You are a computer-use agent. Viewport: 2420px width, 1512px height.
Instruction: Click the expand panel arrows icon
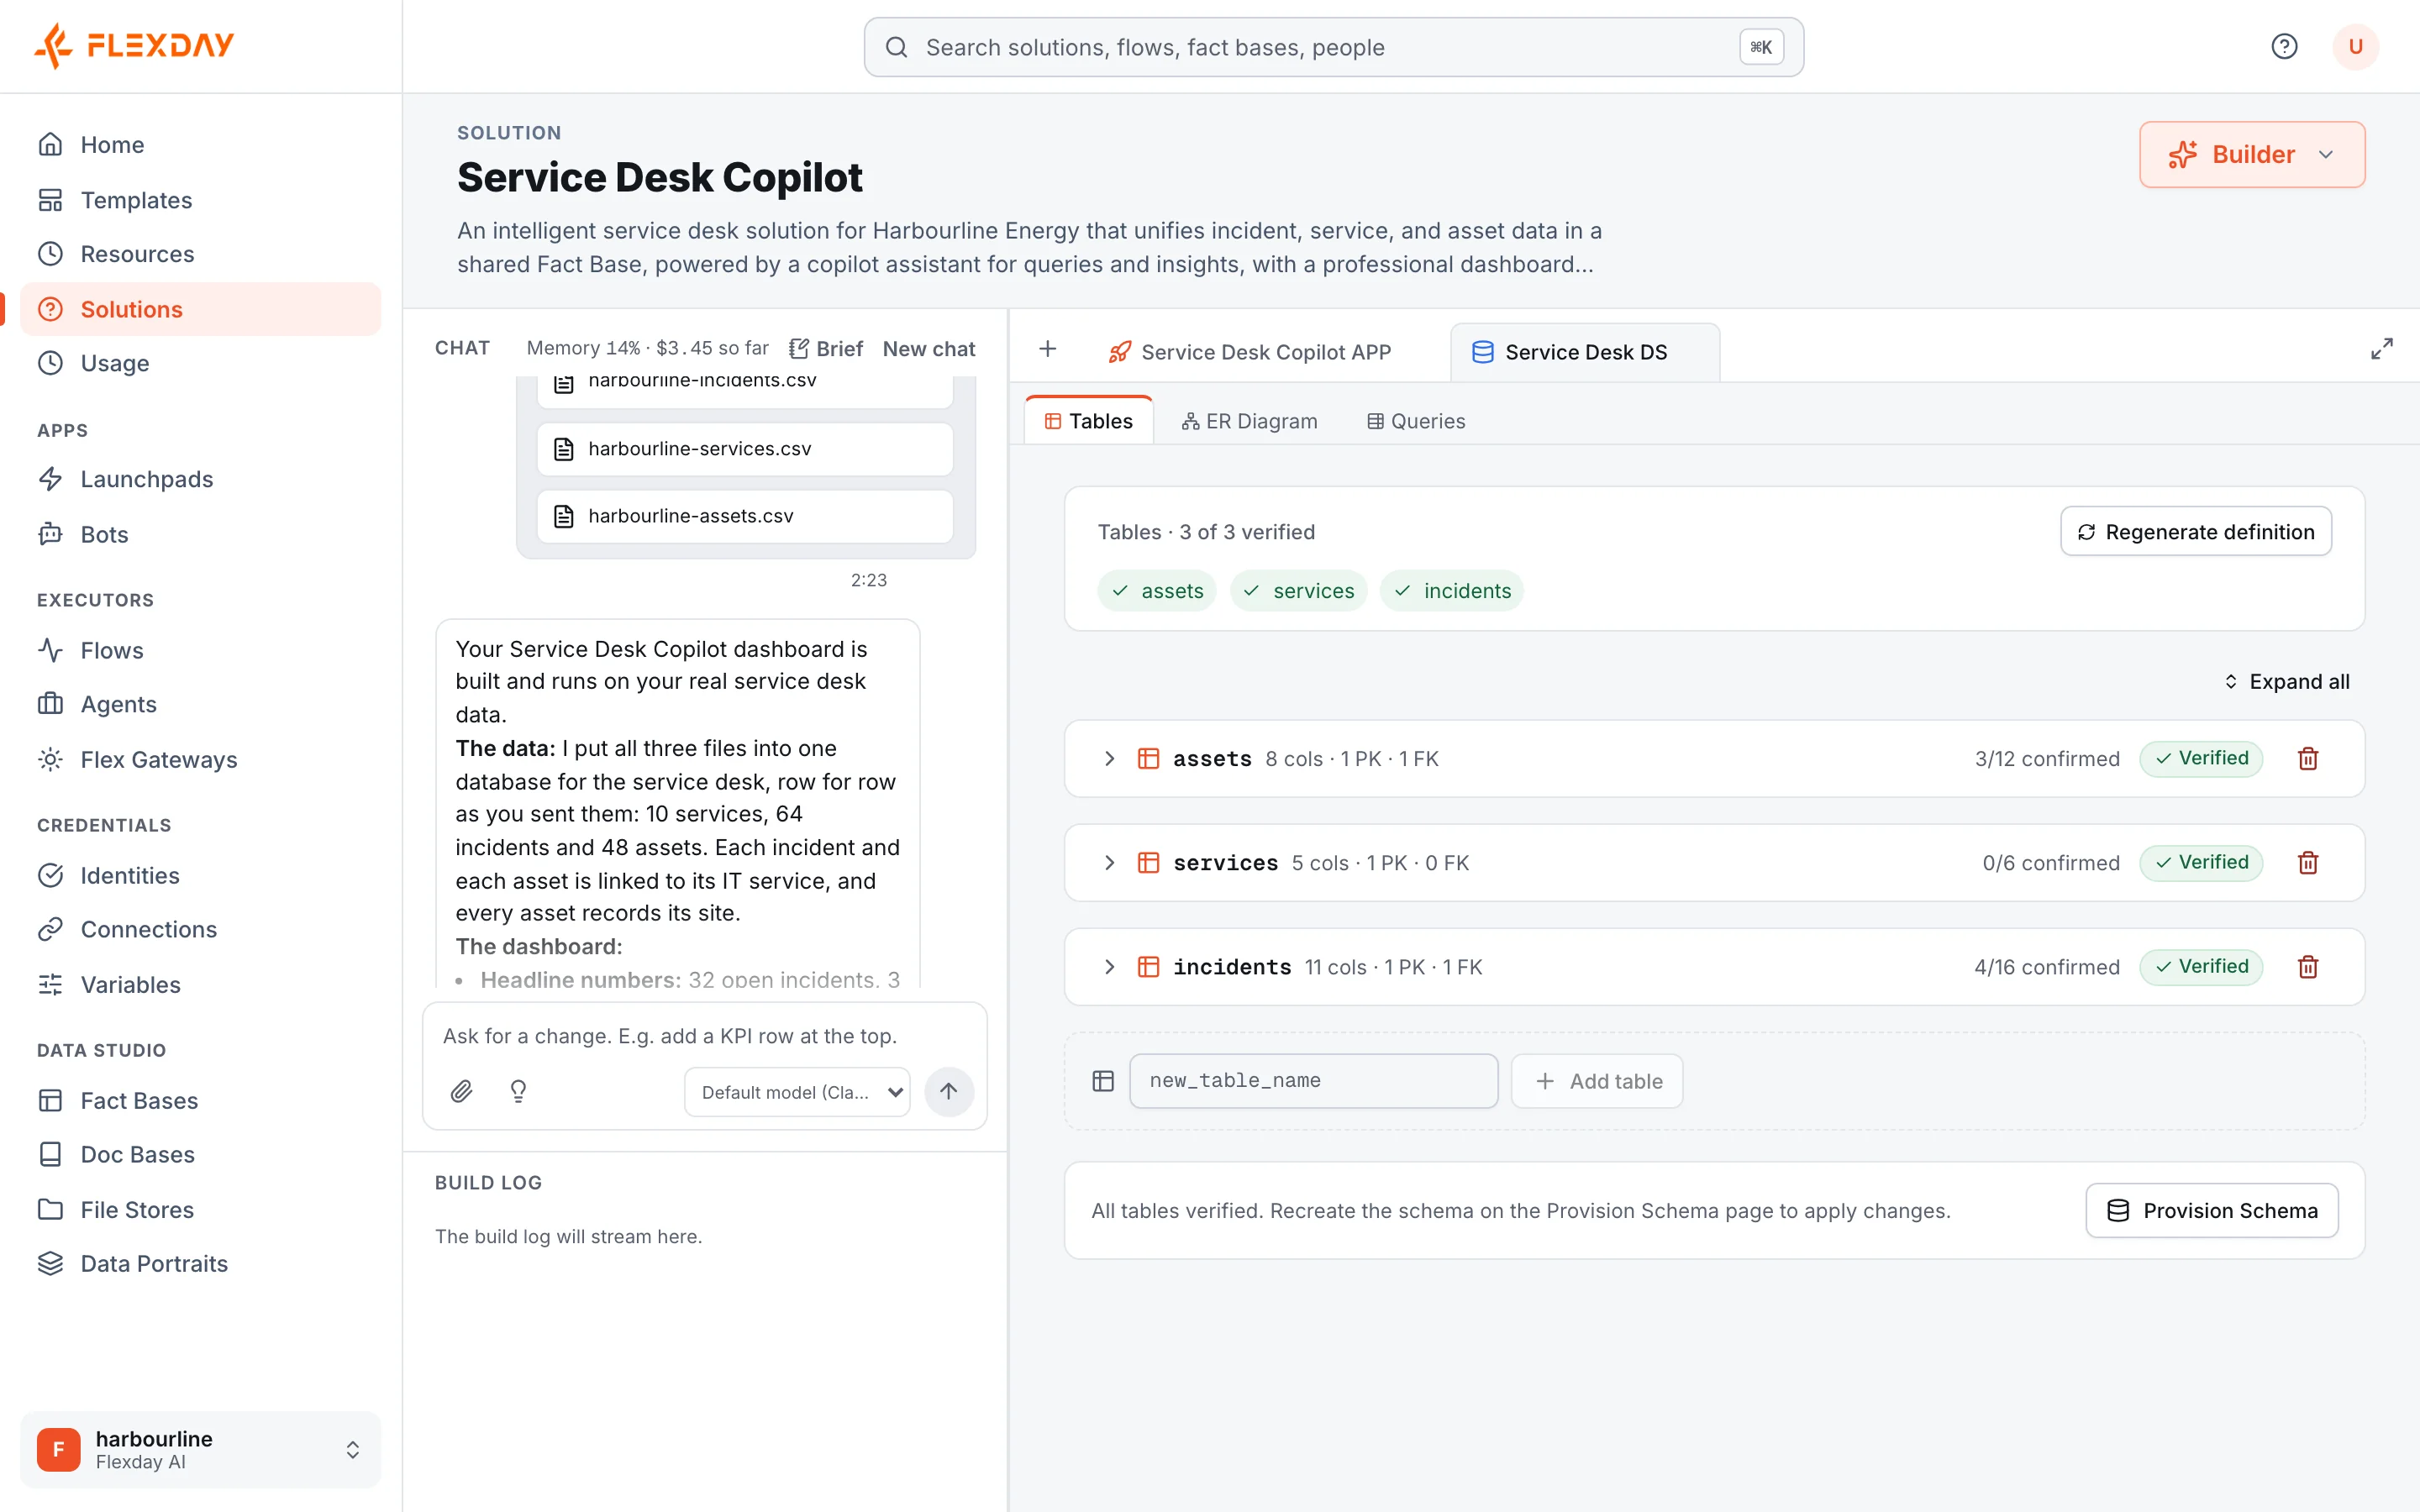[x=2382, y=349]
